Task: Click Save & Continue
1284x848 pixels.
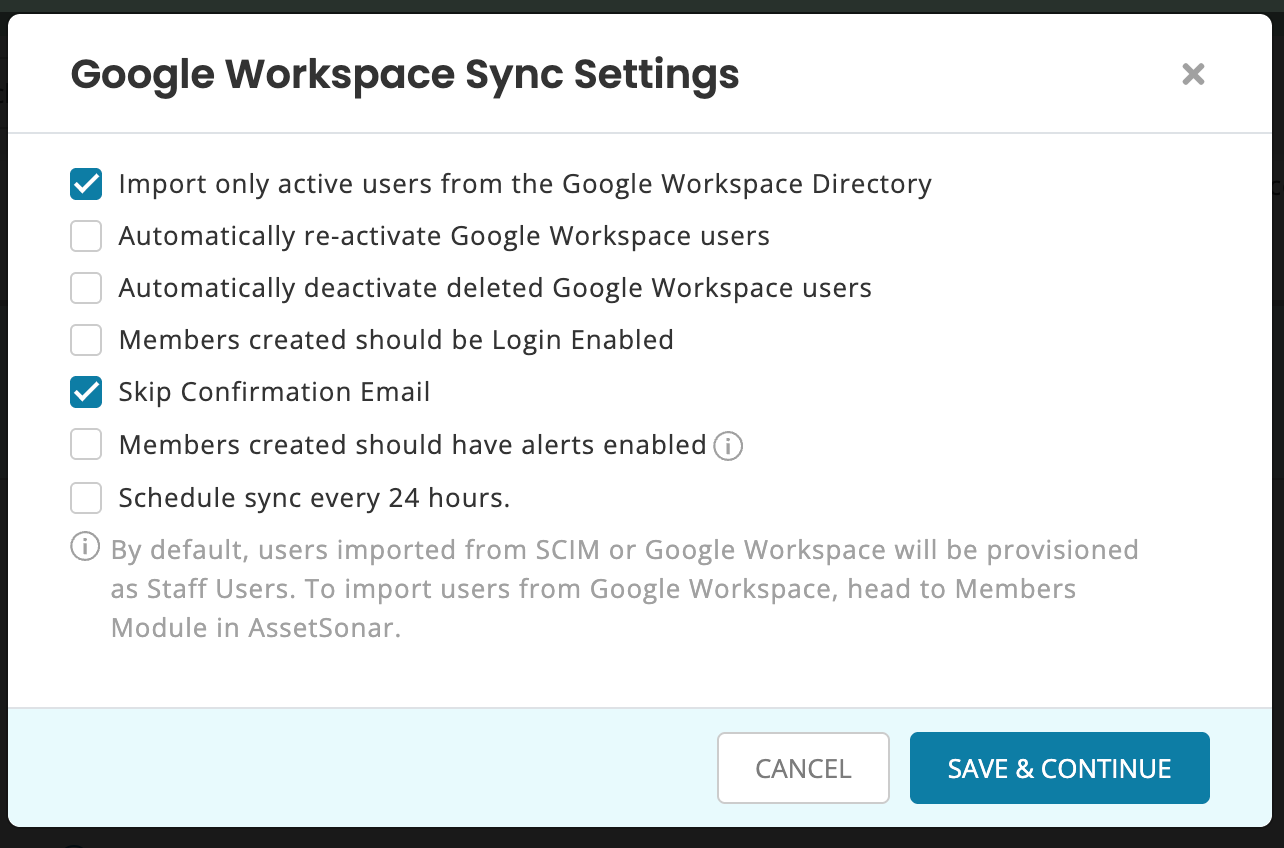Action: [x=1059, y=768]
